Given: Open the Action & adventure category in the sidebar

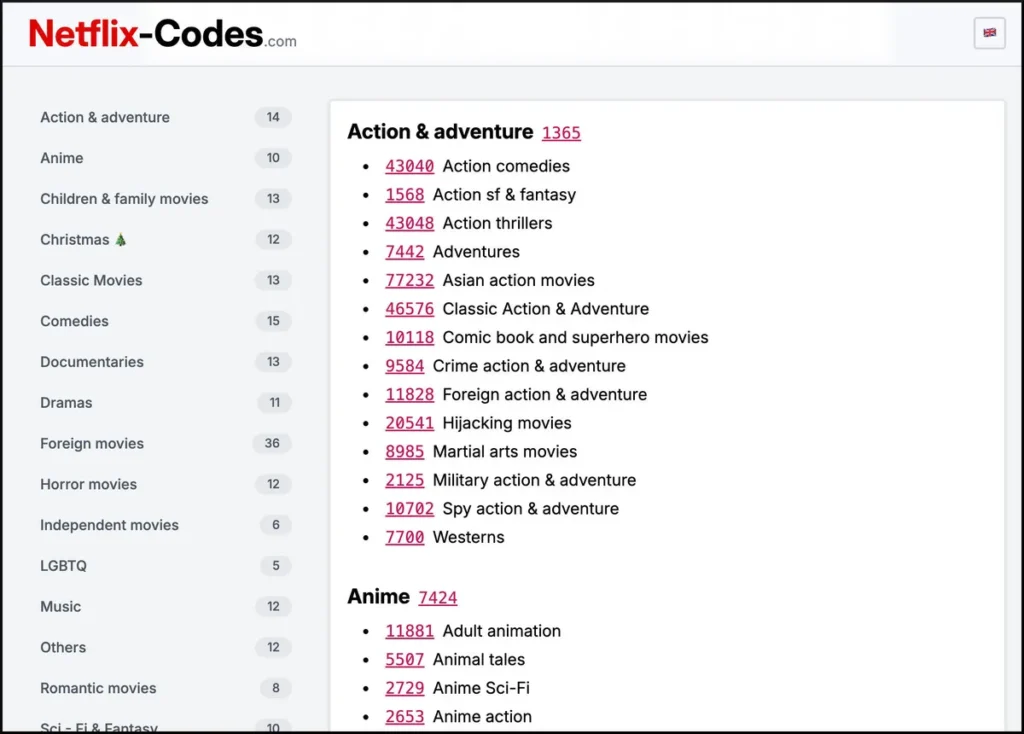Looking at the screenshot, I should coord(104,117).
